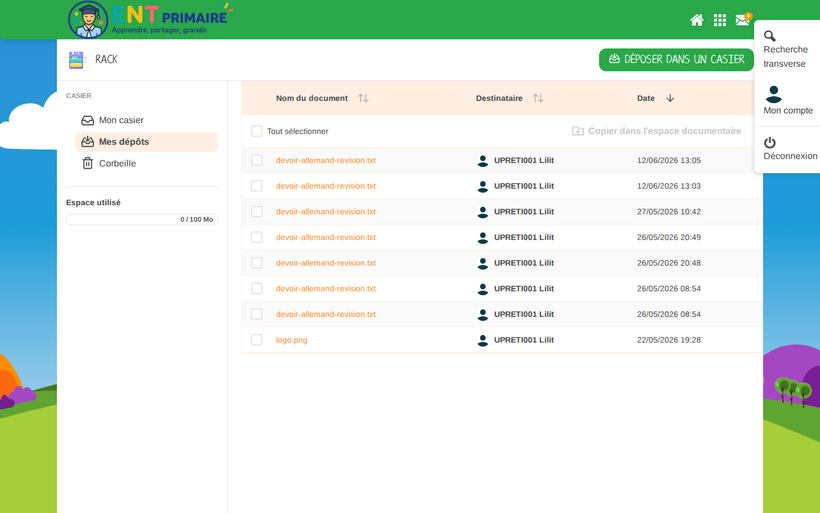Image resolution: width=820 pixels, height=513 pixels.
Task: Open the logo.png file link
Action: [291, 340]
